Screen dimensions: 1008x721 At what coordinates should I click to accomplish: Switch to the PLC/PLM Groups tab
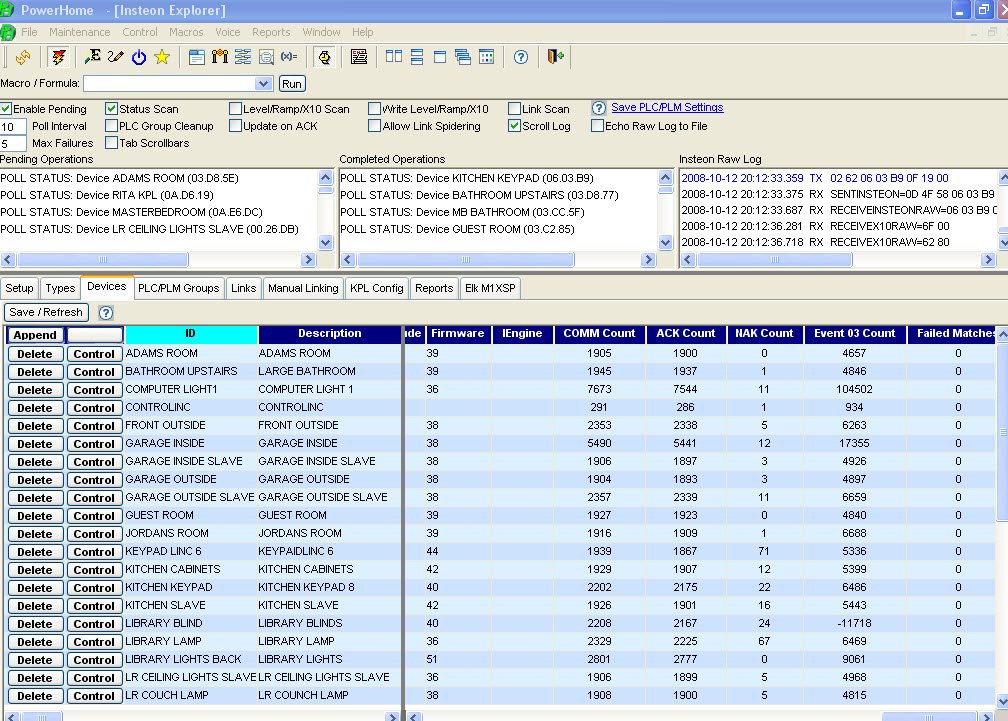(x=179, y=289)
